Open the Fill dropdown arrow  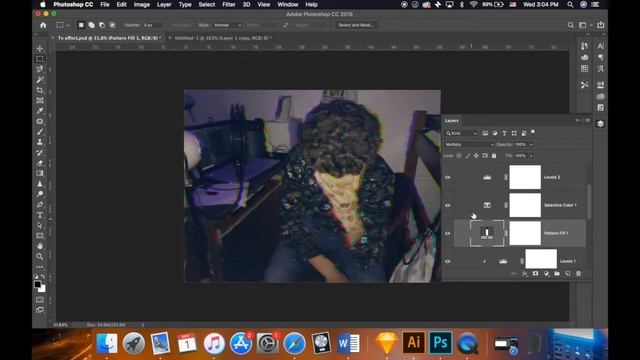pos(531,156)
